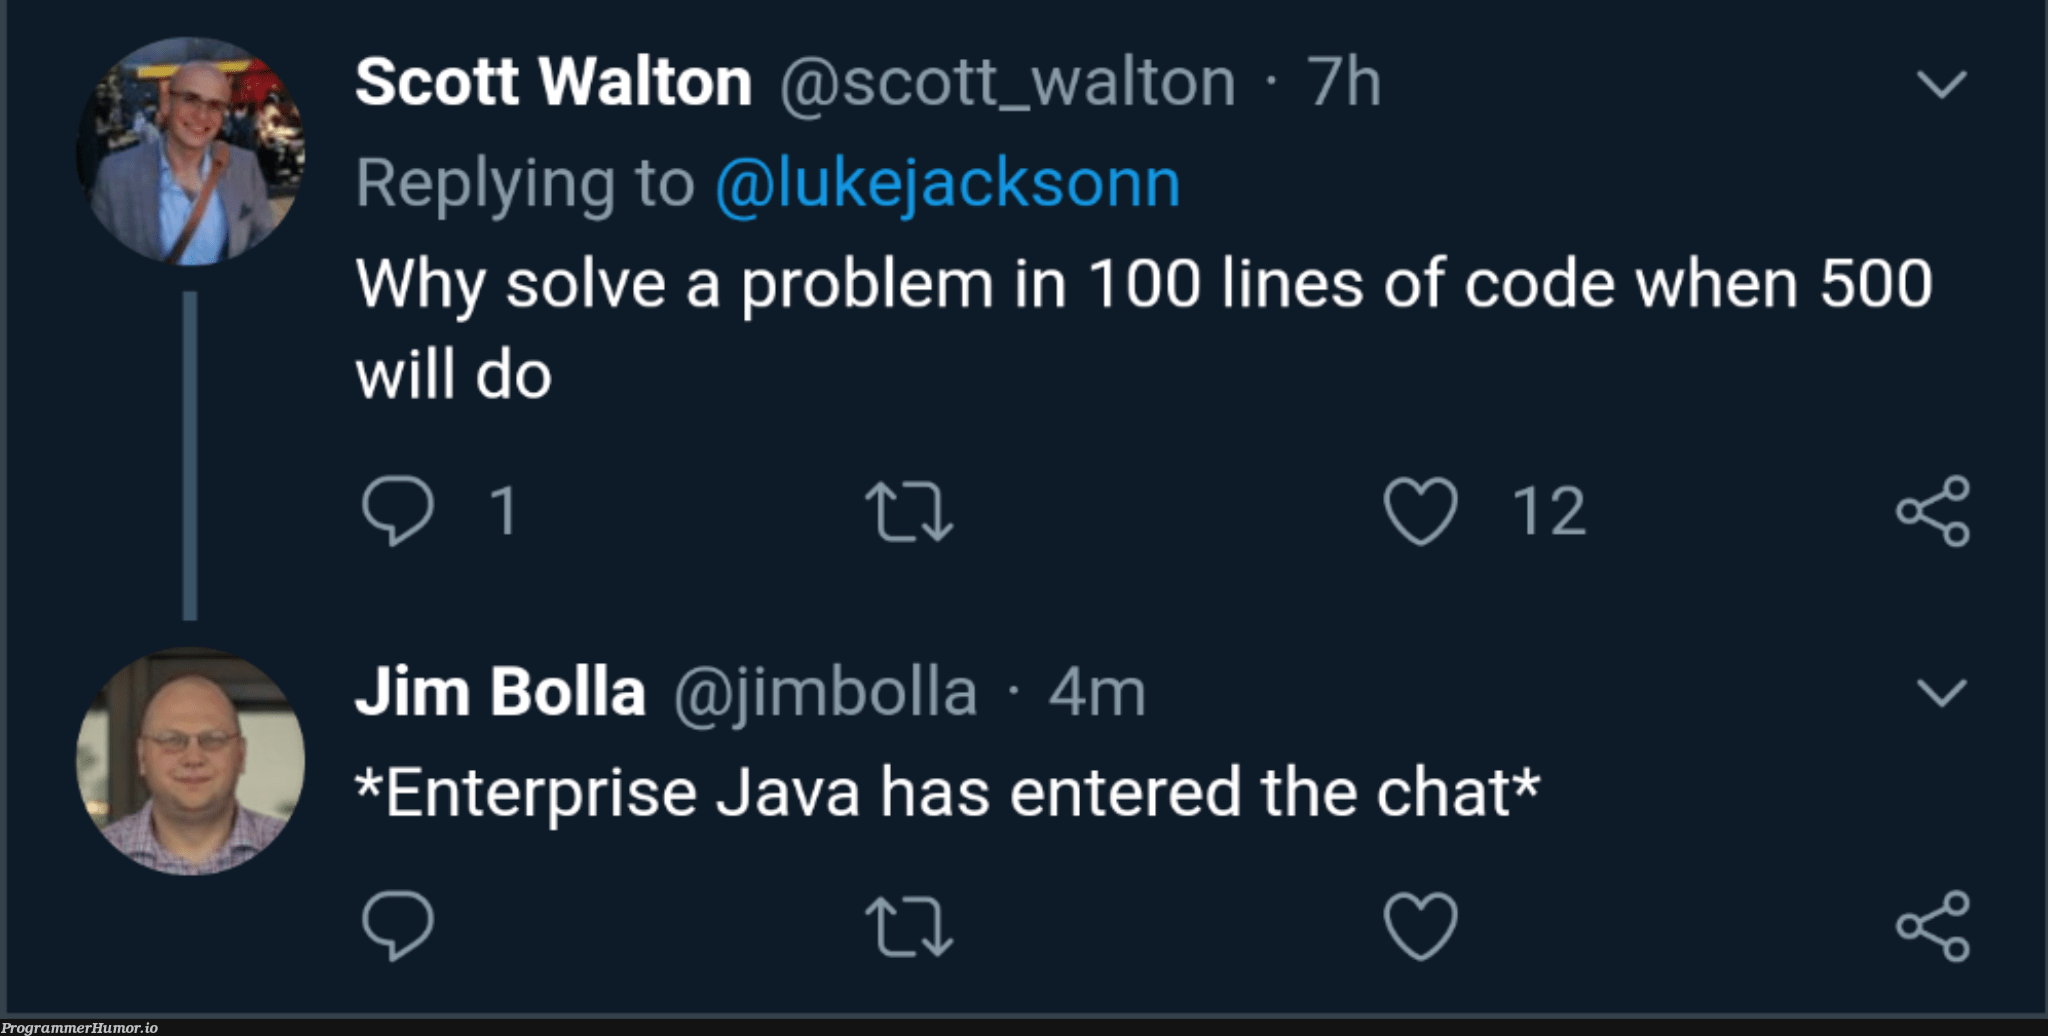Reply to Jim Bolla's tweet

click(398, 925)
